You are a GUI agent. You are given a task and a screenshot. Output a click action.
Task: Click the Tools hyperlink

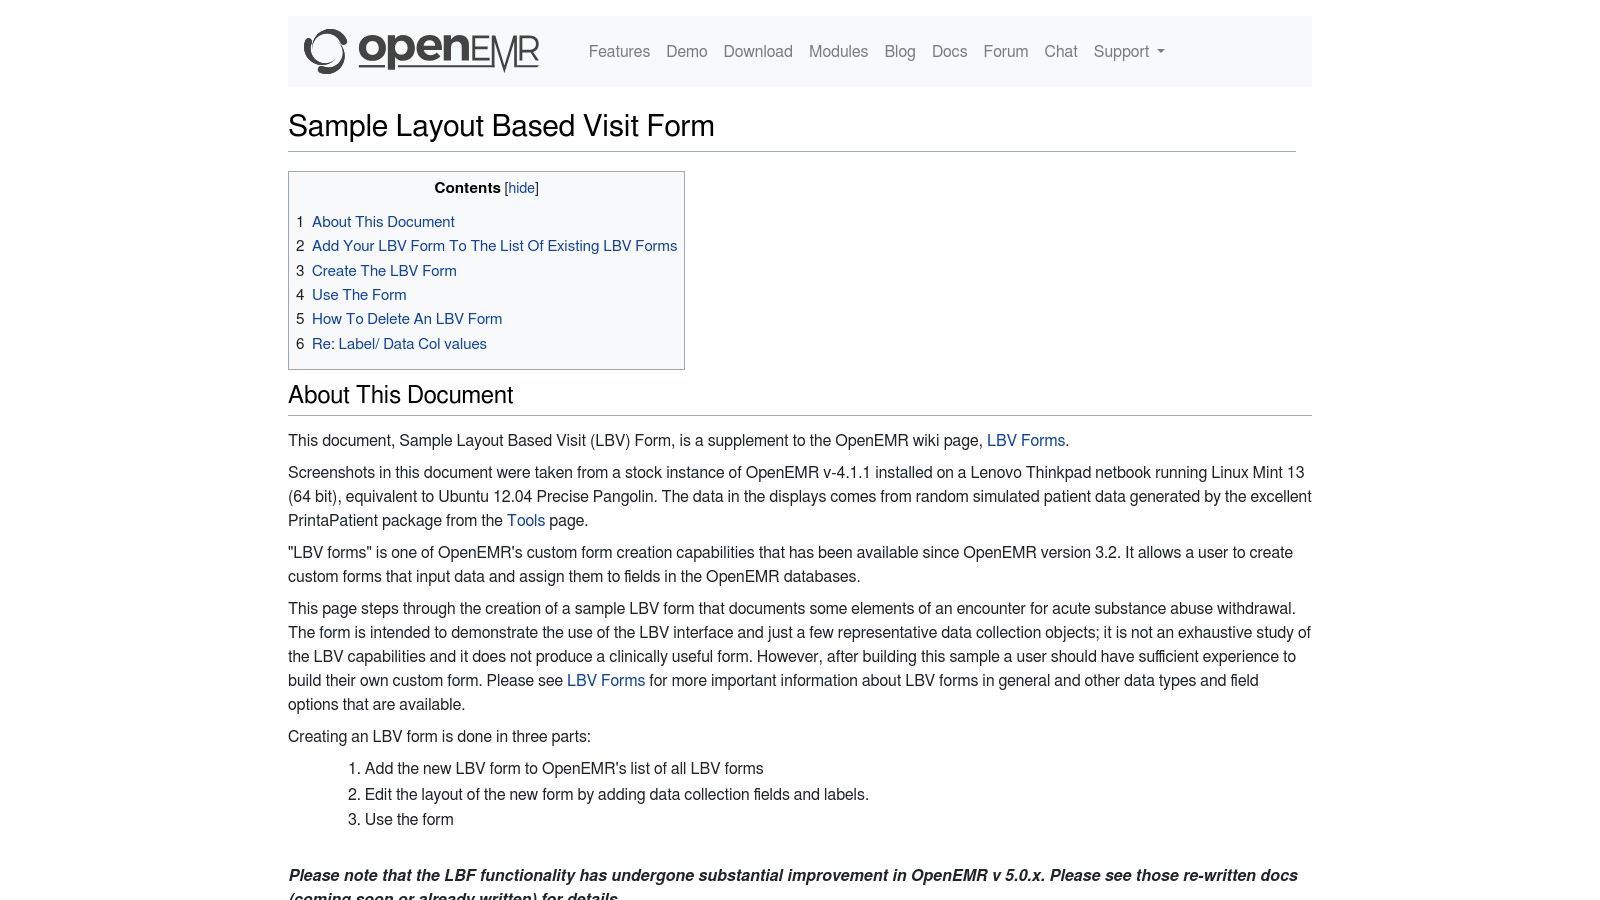[526, 520]
